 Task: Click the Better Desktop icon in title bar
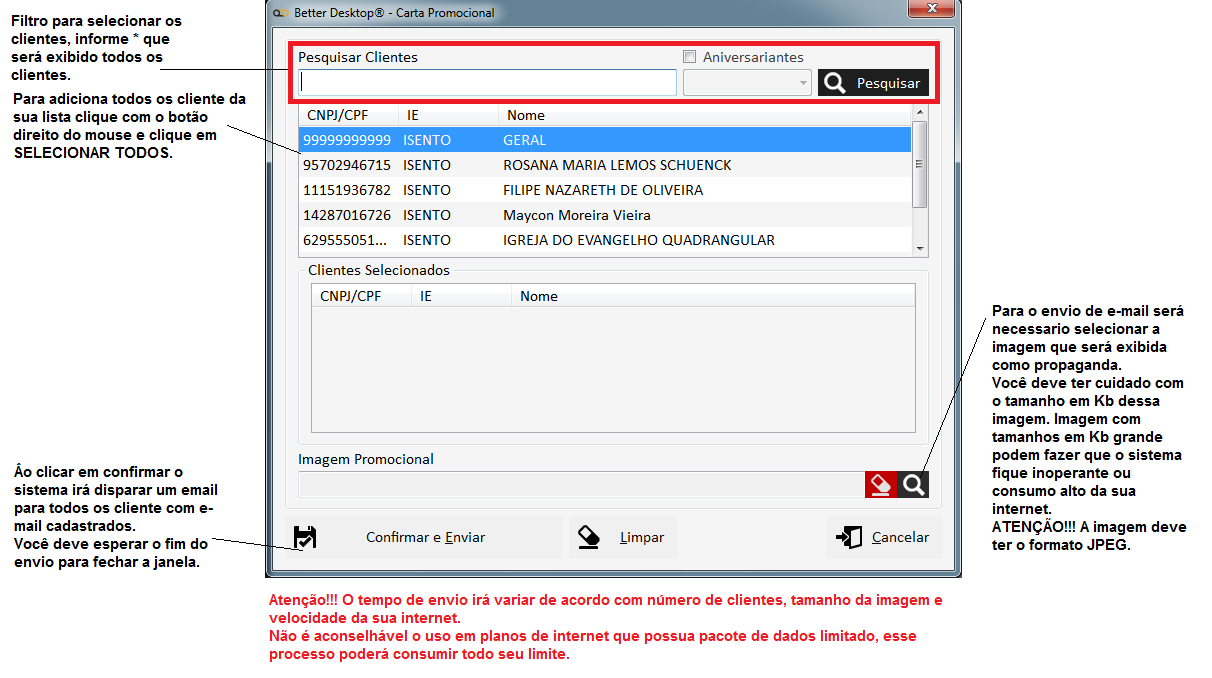pyautogui.click(x=280, y=13)
